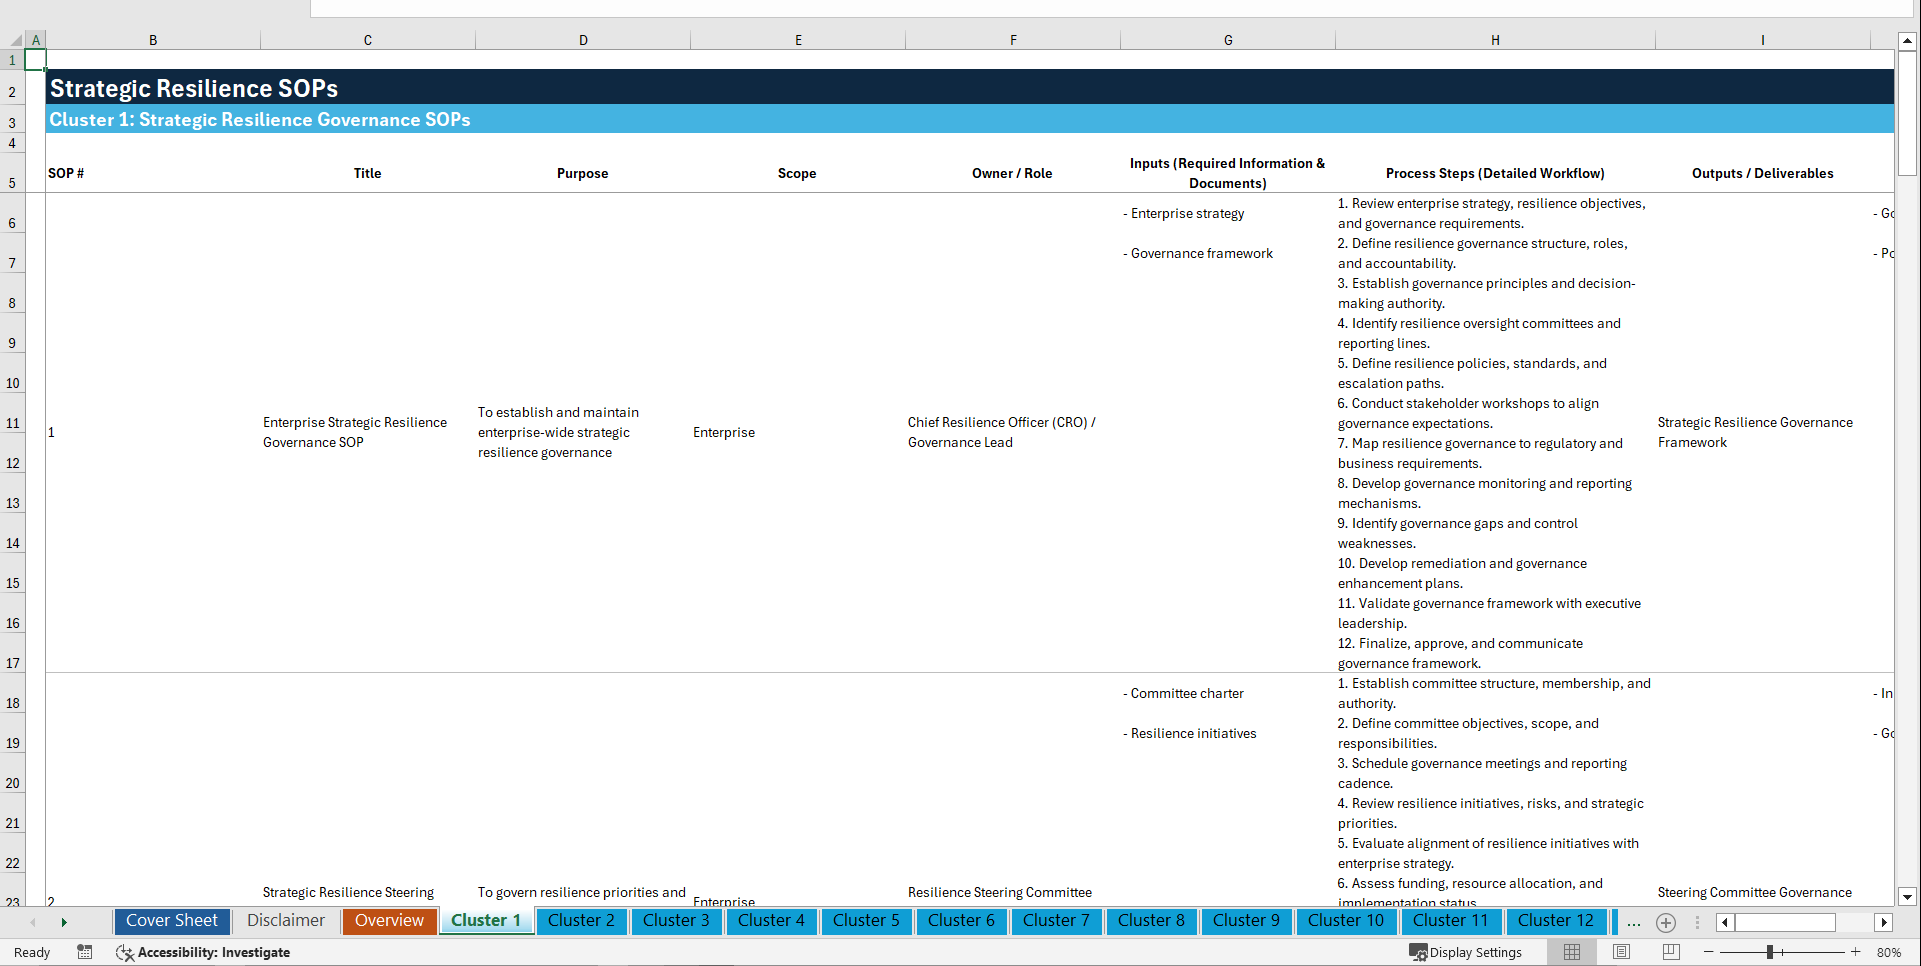Click the horizontal scrollbar thumb
This screenshot has height=966, width=1921.
coord(1785,922)
